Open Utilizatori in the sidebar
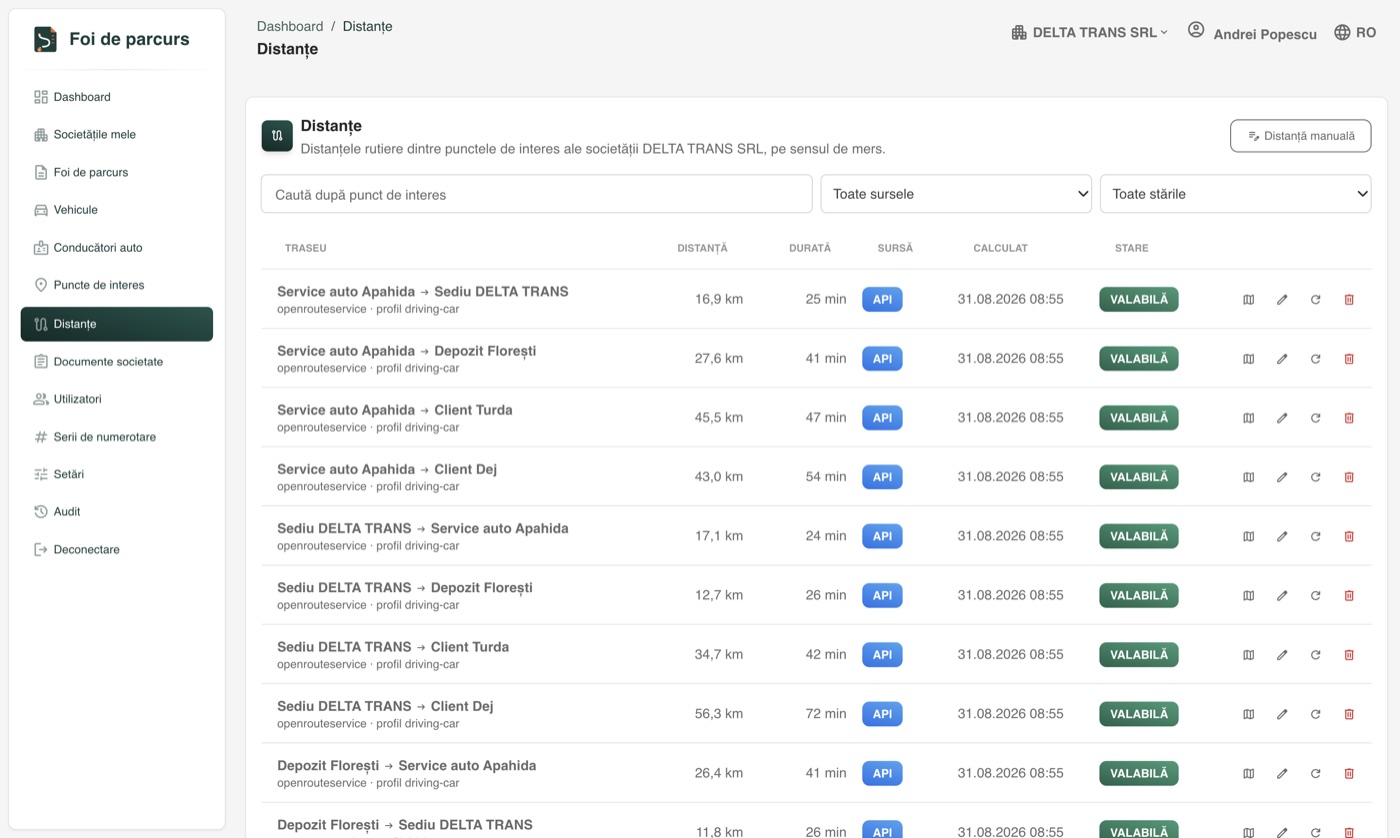The image size is (1400, 838). click(117, 400)
